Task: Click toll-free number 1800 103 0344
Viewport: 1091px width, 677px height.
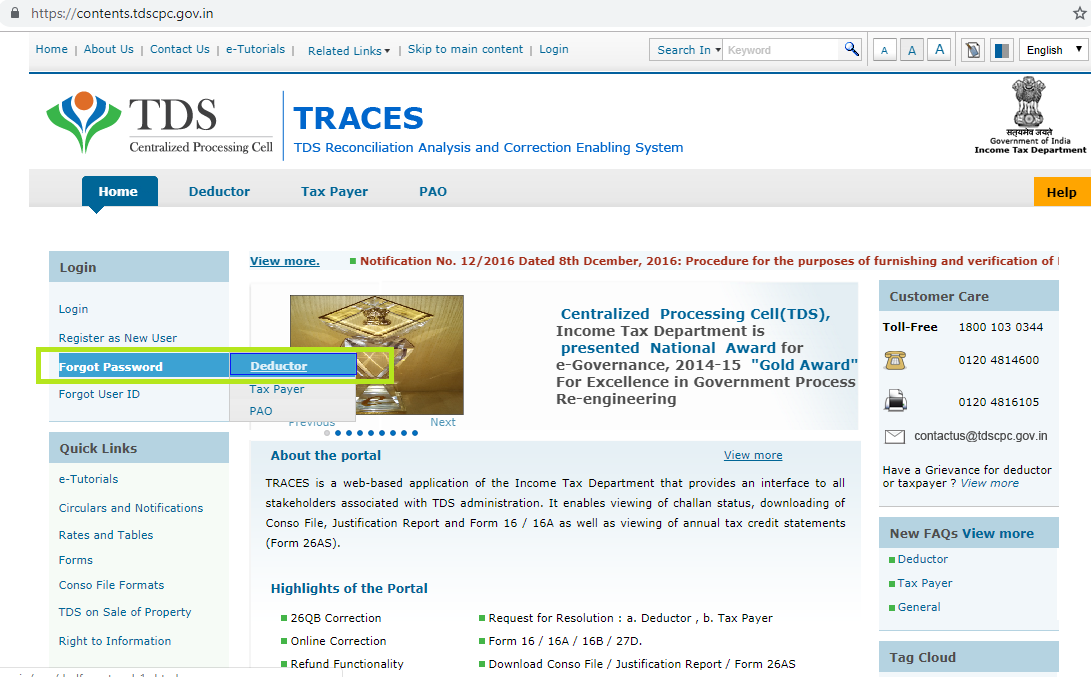Action: tap(1001, 327)
